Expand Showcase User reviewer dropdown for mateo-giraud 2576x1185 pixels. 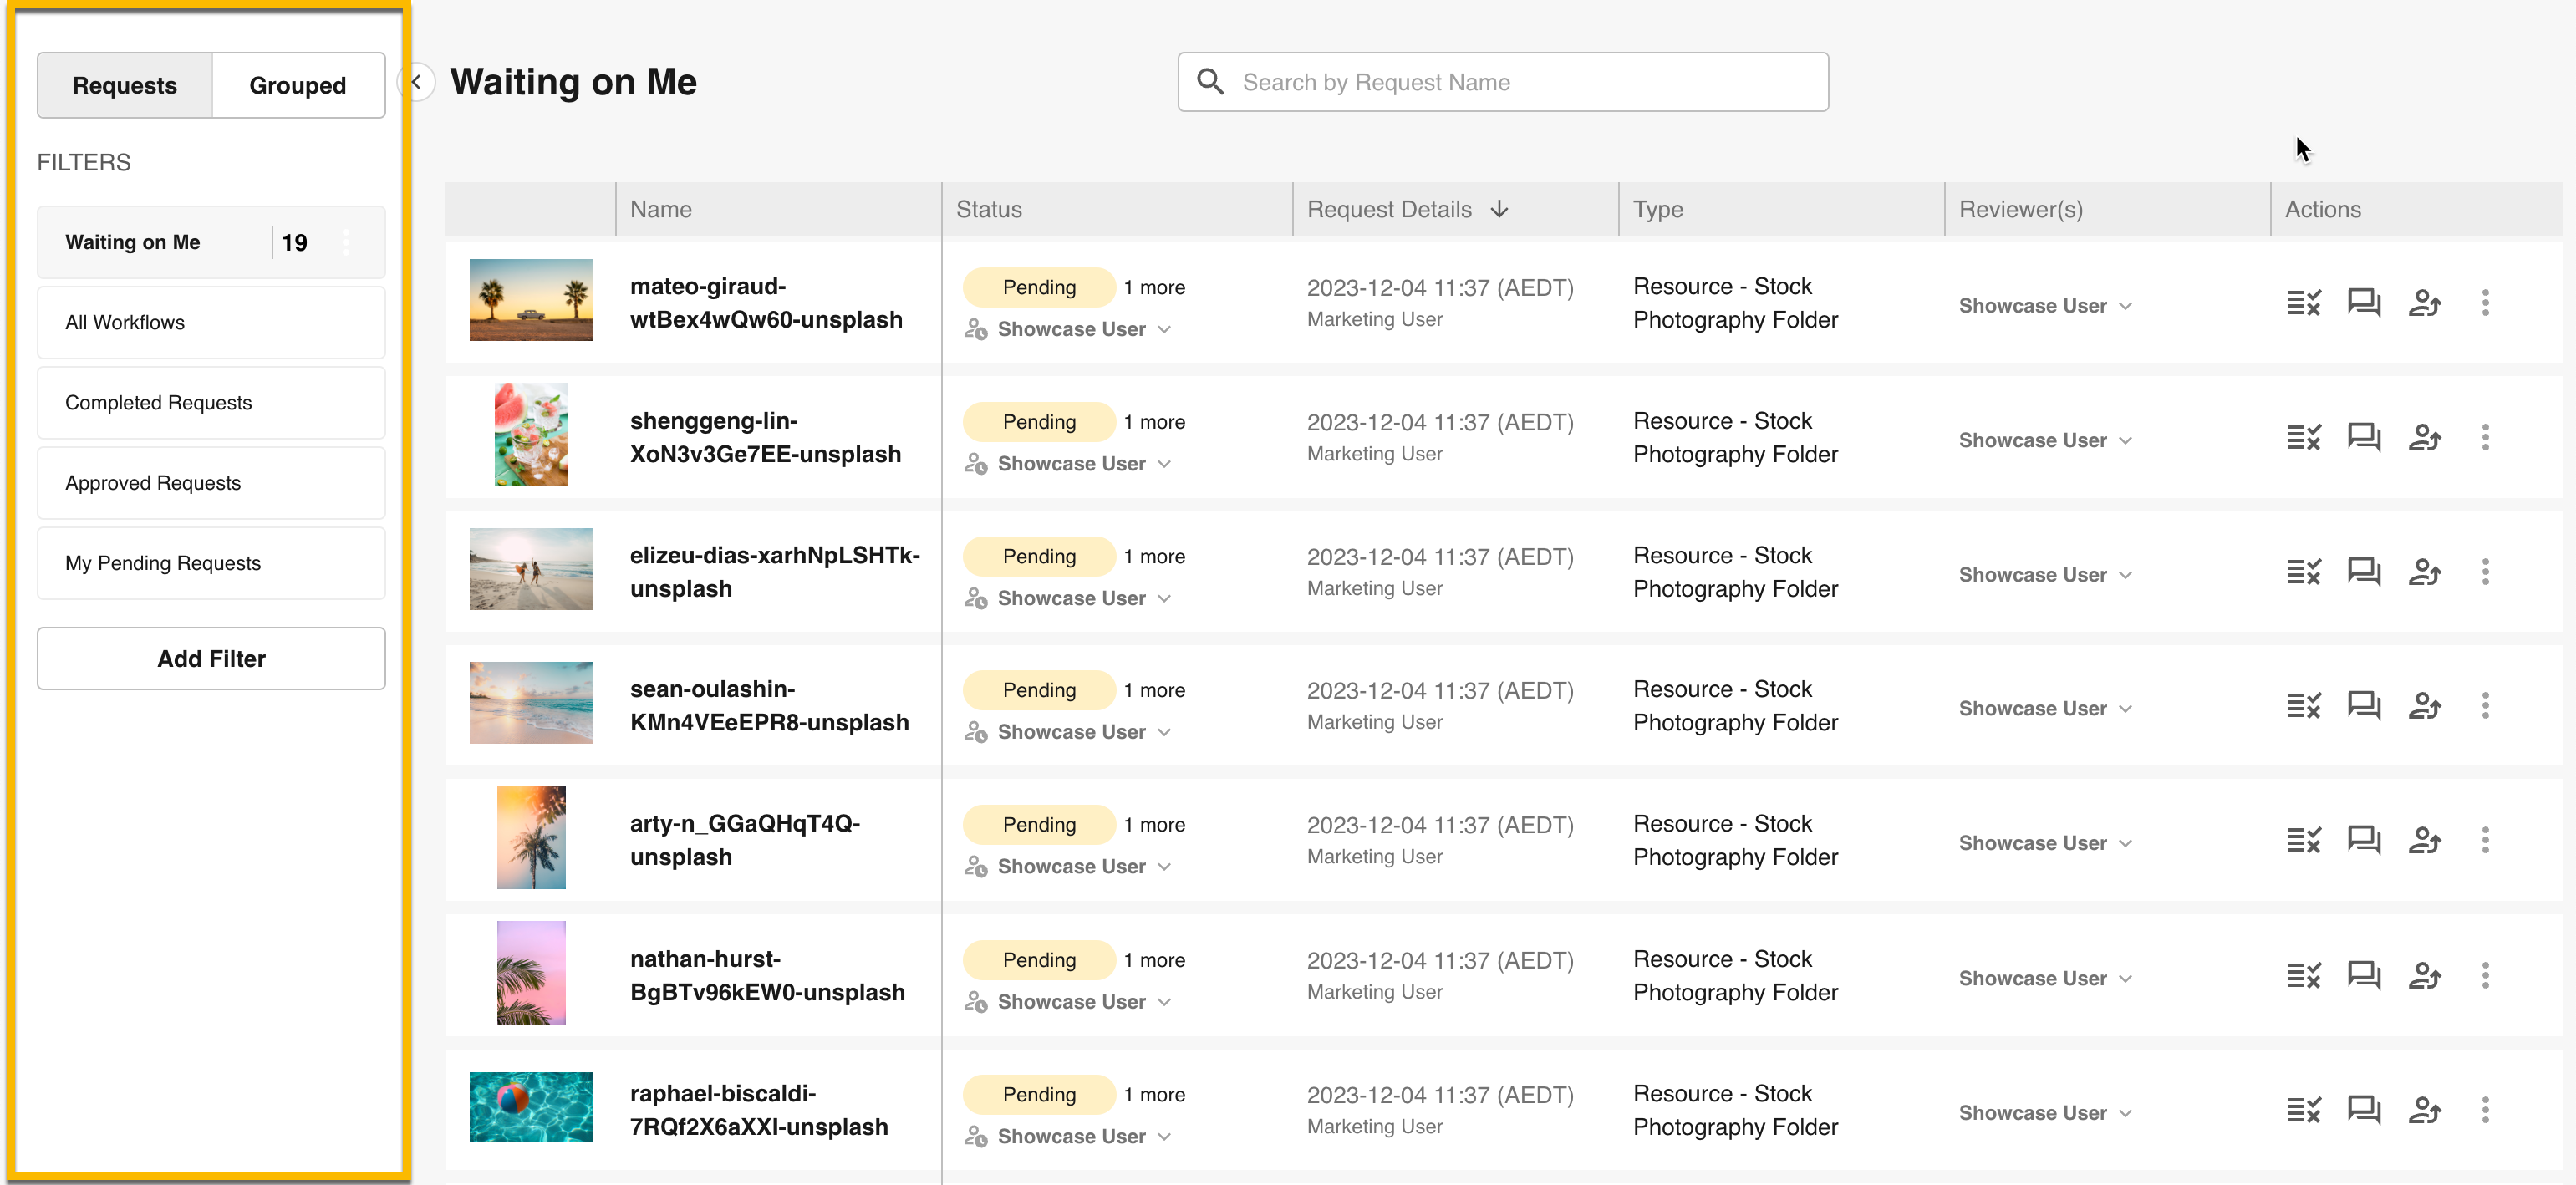[2044, 306]
